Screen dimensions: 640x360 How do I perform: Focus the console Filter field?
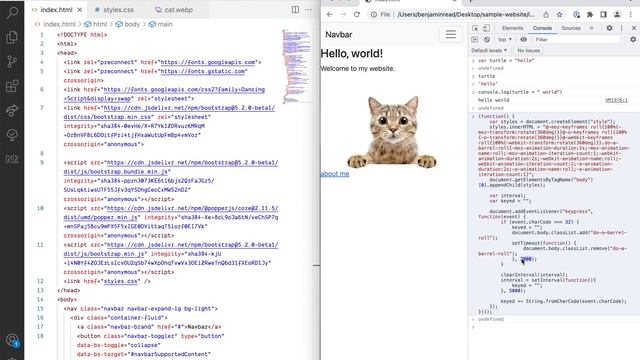click(x=577, y=40)
